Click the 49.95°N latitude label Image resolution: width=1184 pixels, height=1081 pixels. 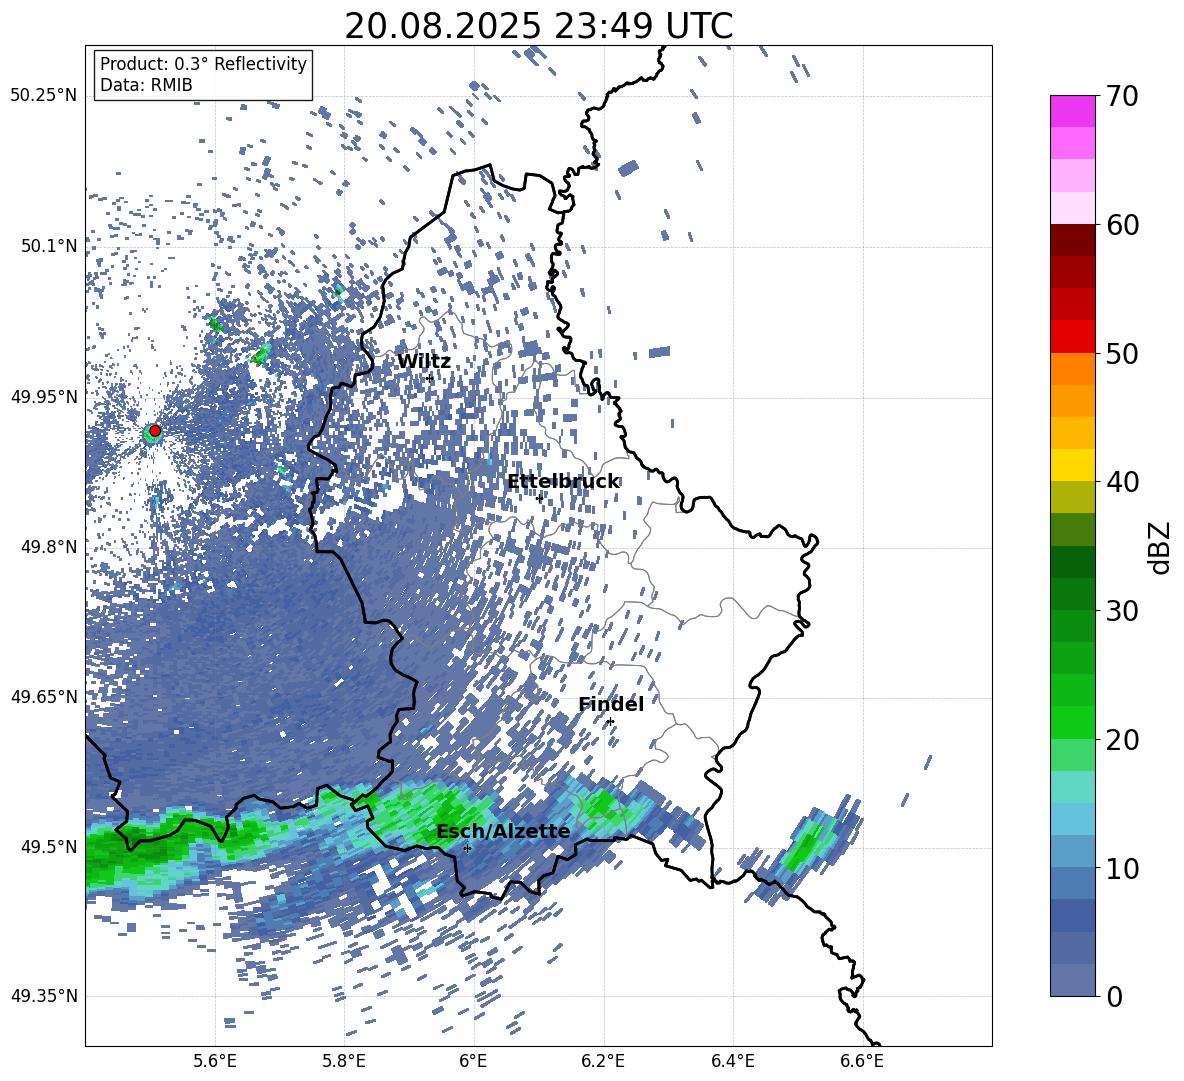(x=44, y=396)
